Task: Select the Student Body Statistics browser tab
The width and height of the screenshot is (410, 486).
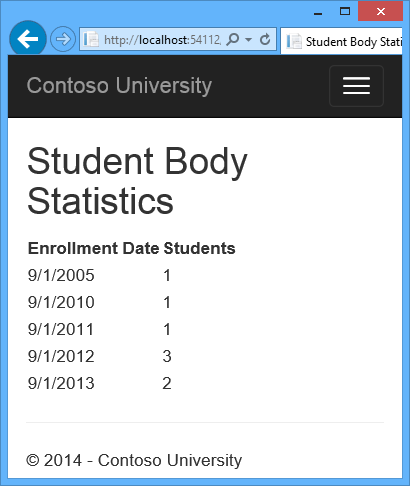Action: [x=341, y=41]
